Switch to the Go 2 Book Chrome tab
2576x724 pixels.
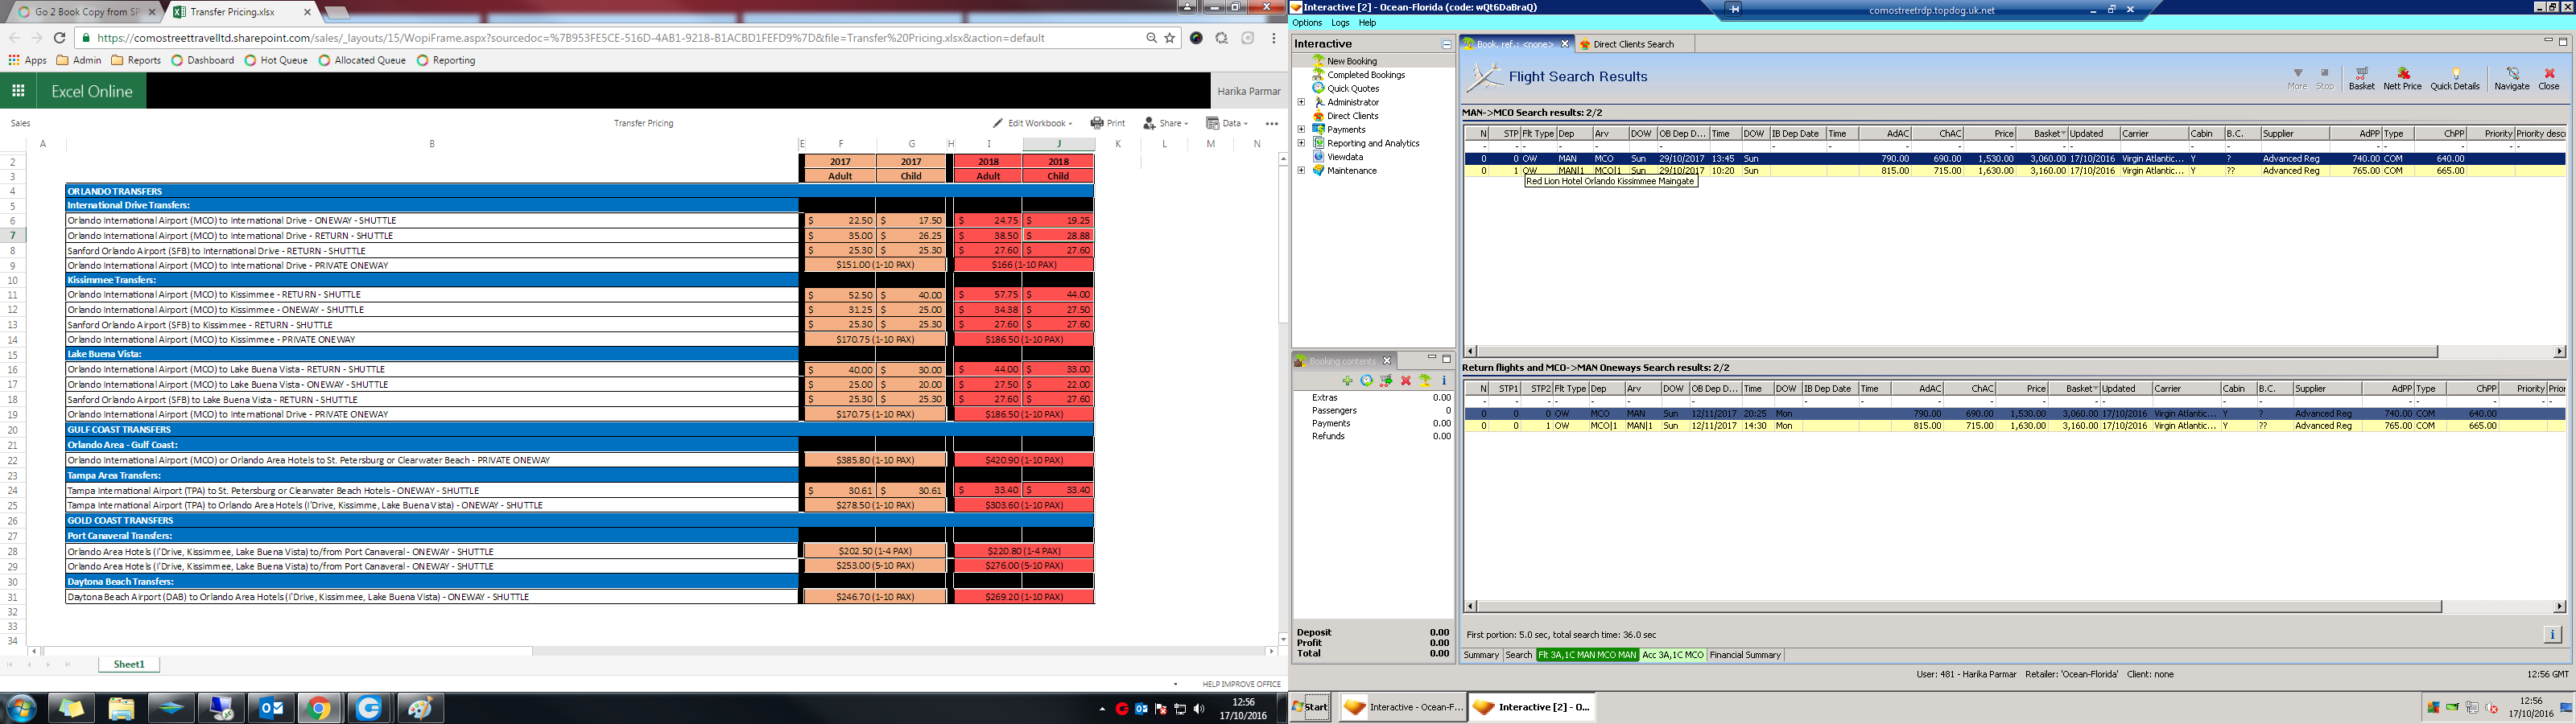click(84, 12)
